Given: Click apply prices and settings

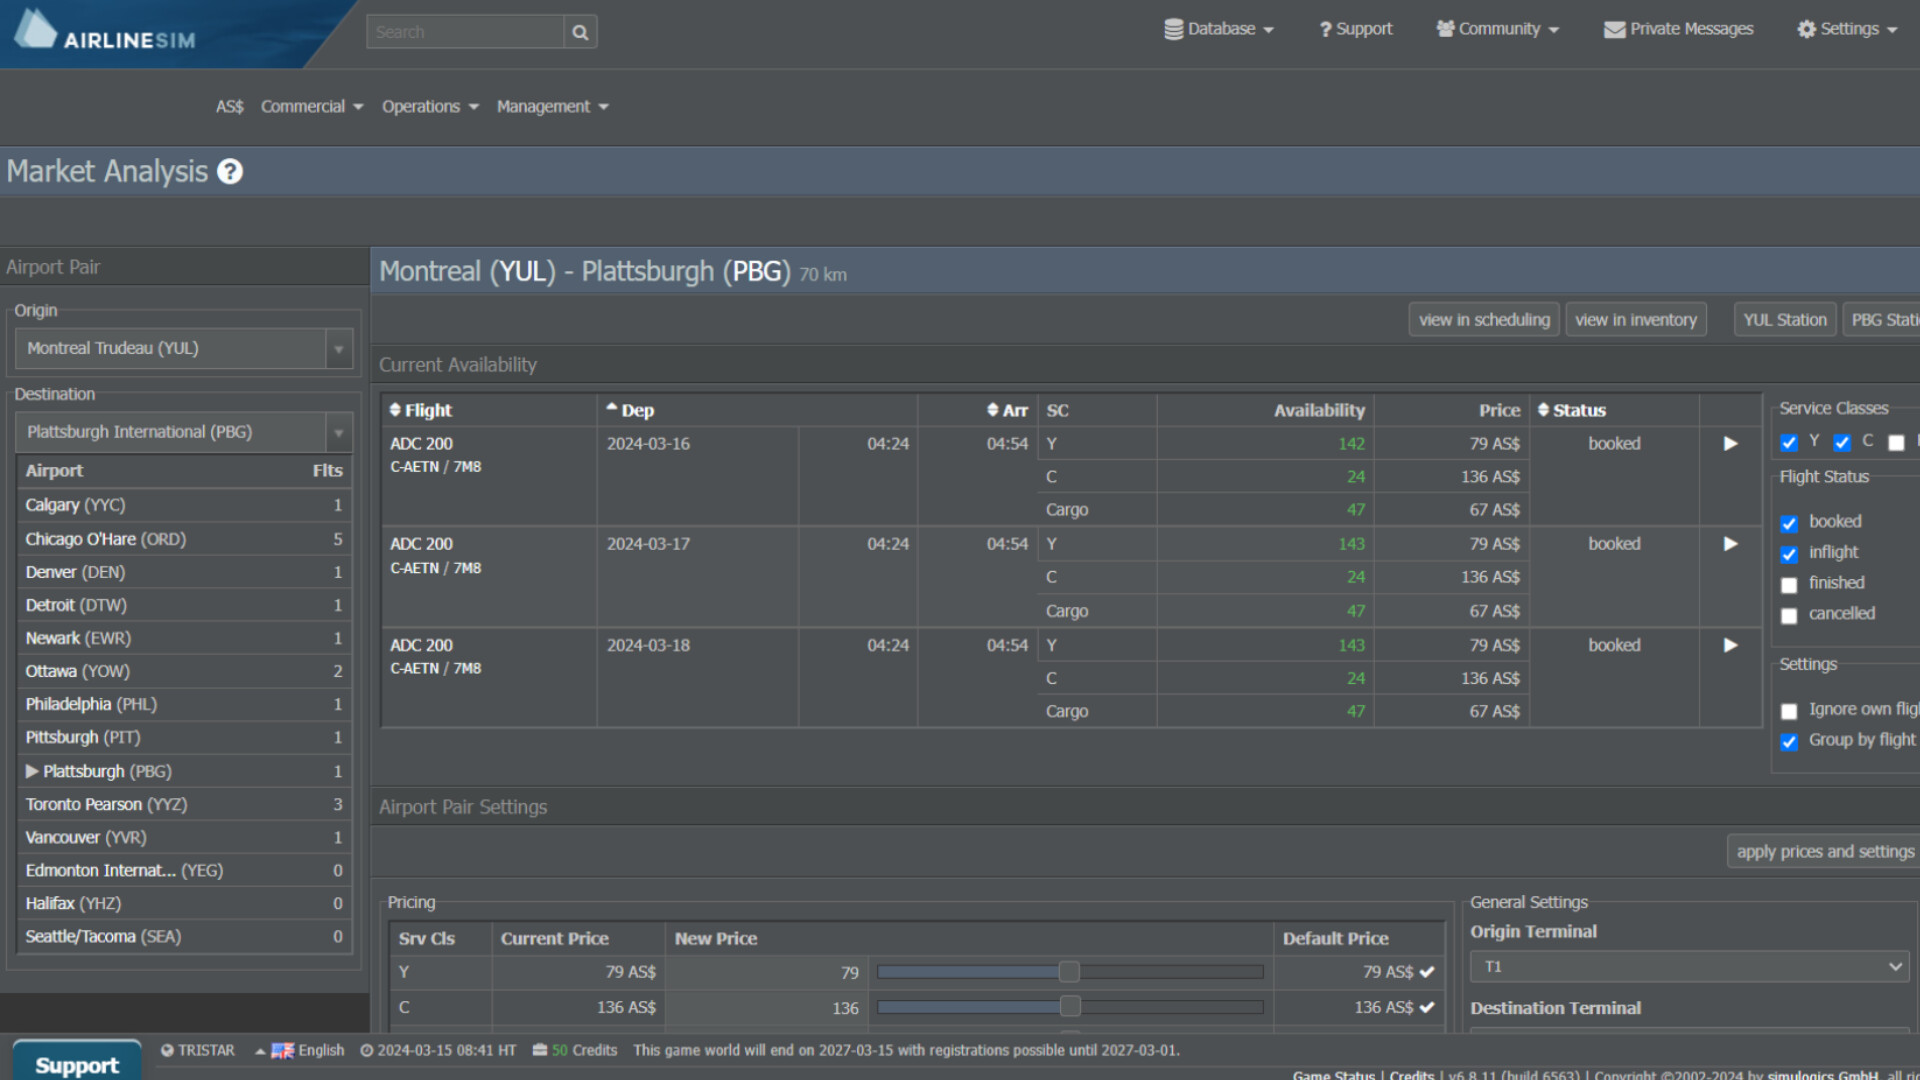Looking at the screenshot, I should (1824, 851).
